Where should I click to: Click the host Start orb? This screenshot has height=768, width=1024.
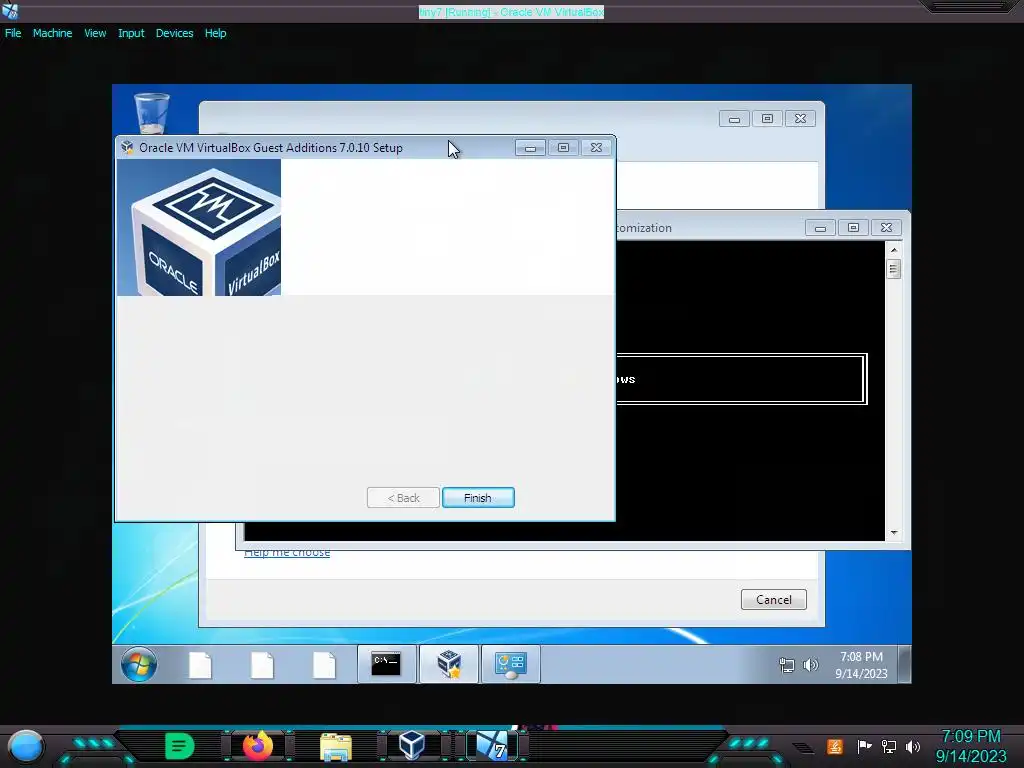point(26,746)
